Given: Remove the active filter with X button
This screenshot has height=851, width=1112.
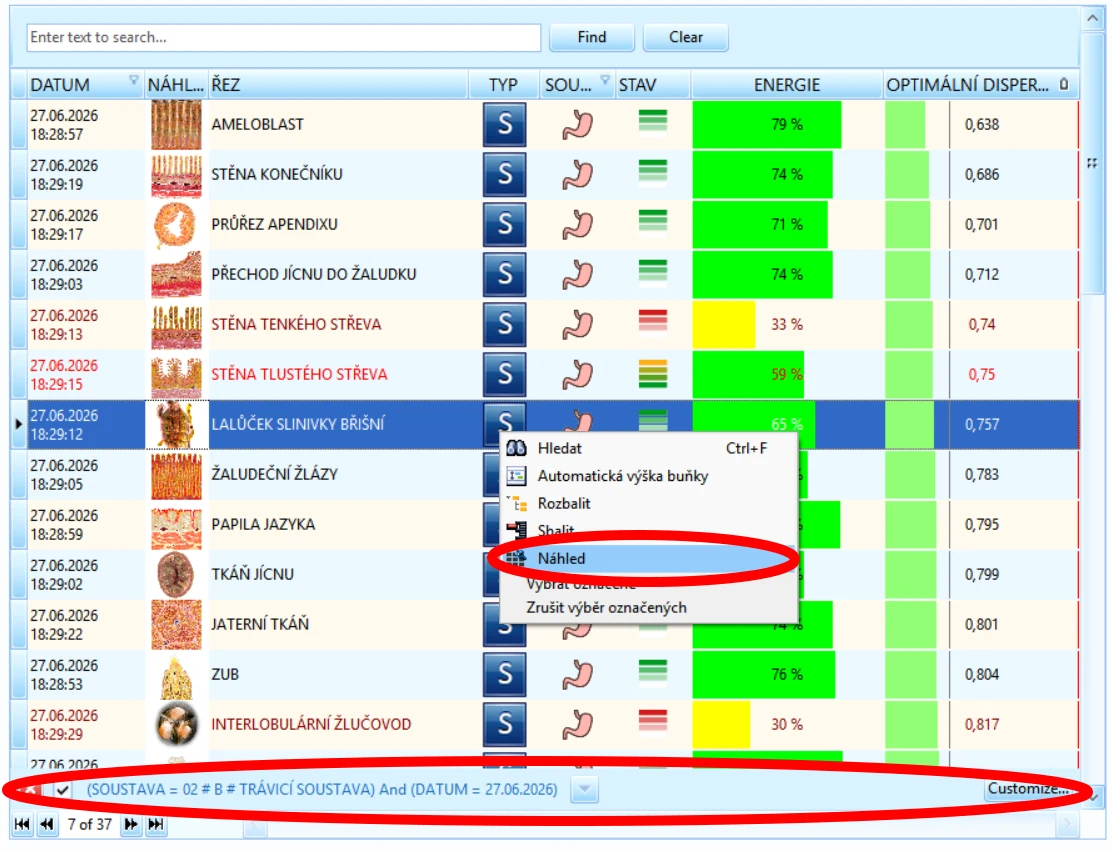Looking at the screenshot, I should point(28,789).
